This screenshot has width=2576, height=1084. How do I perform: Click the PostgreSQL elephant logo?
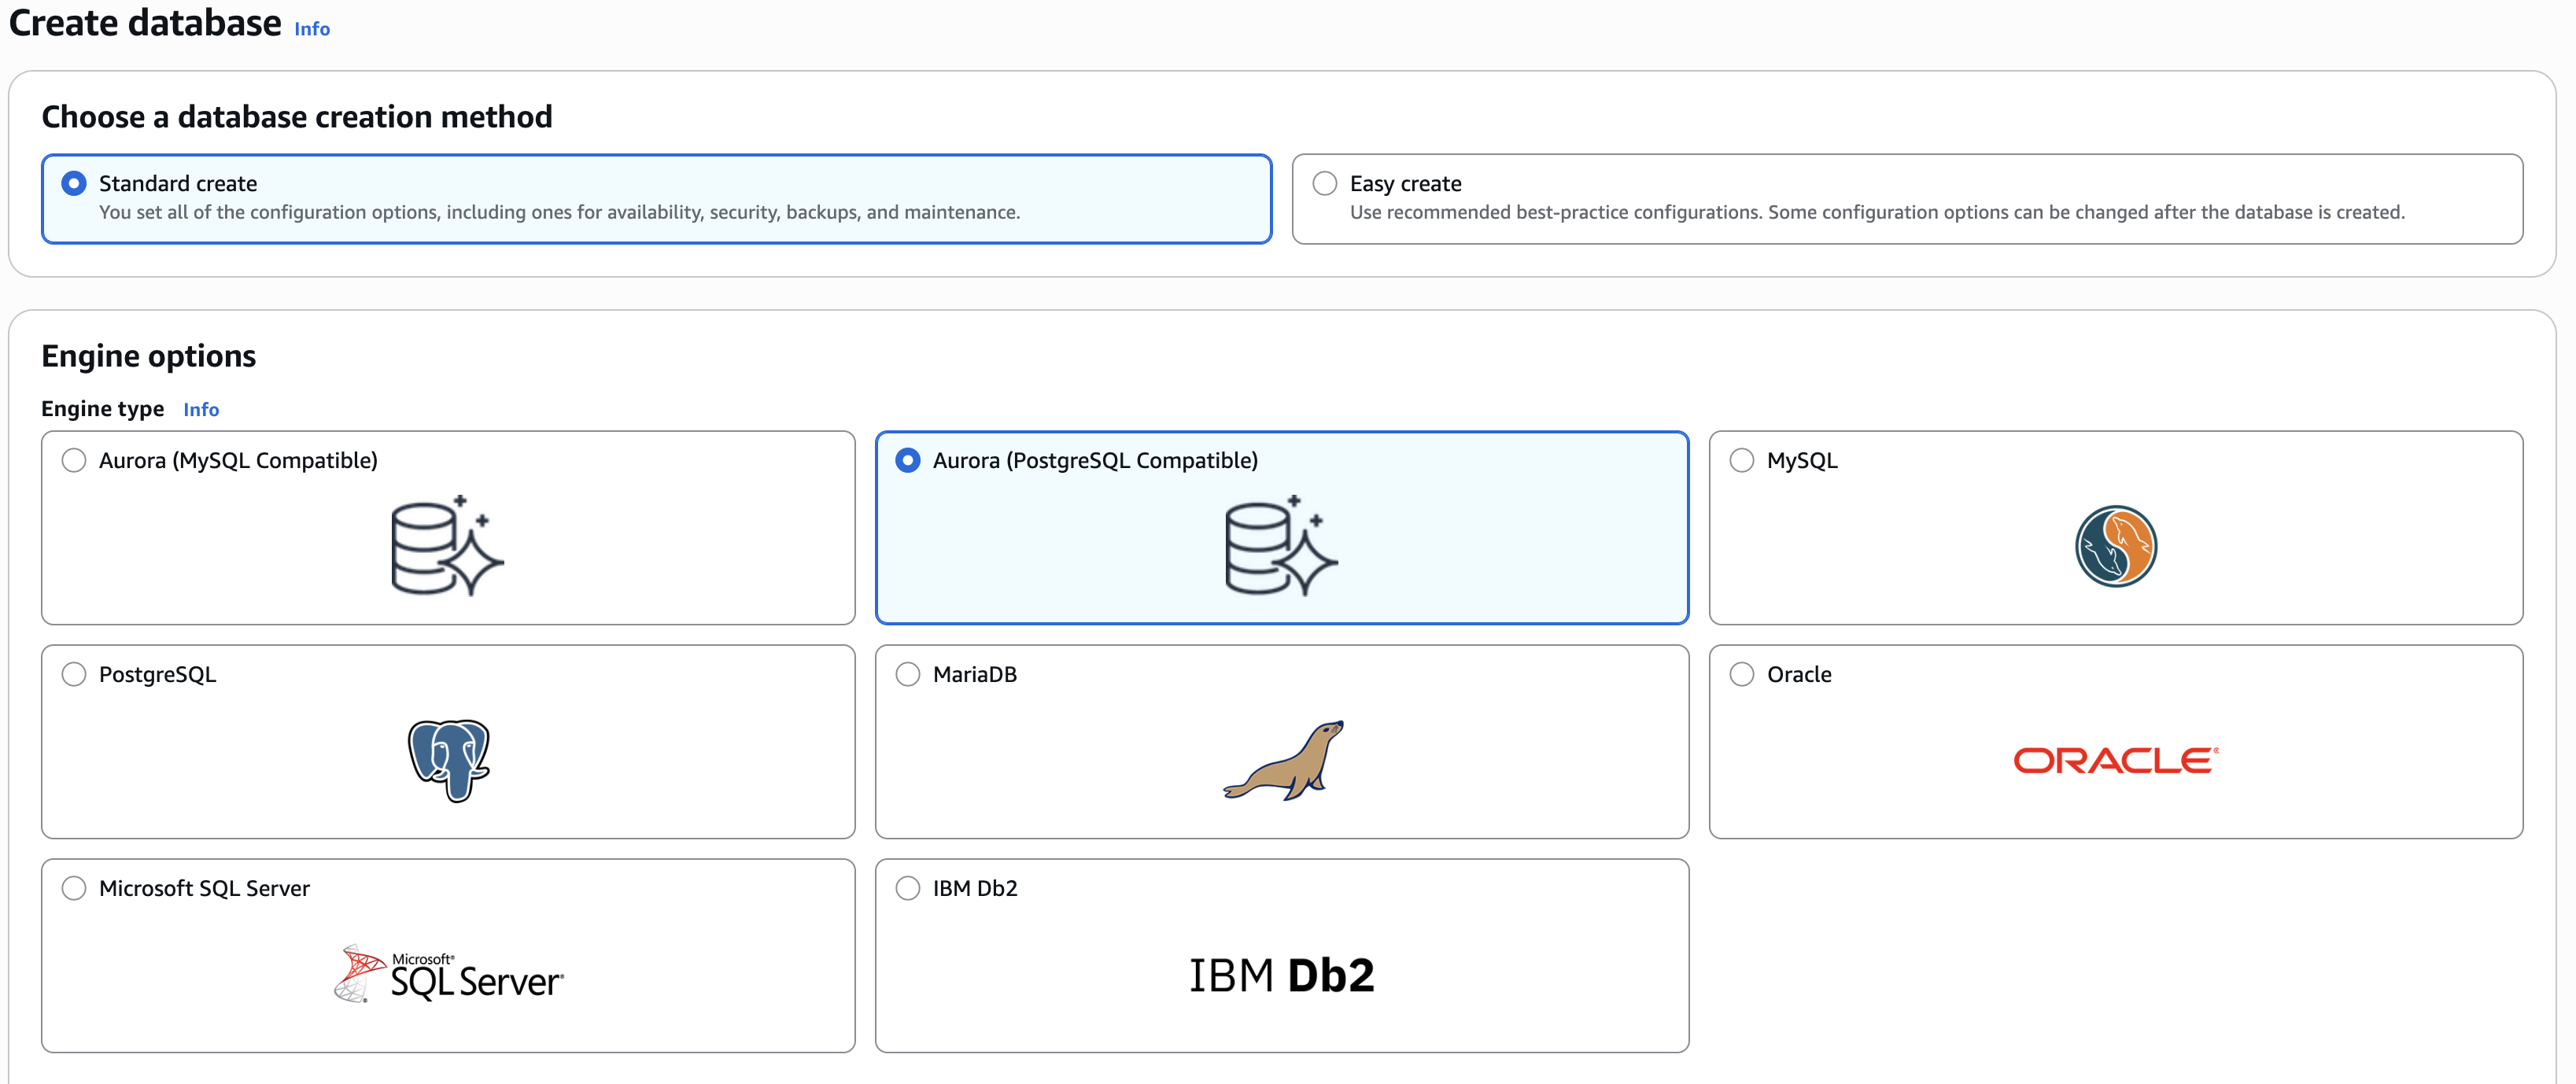(448, 760)
